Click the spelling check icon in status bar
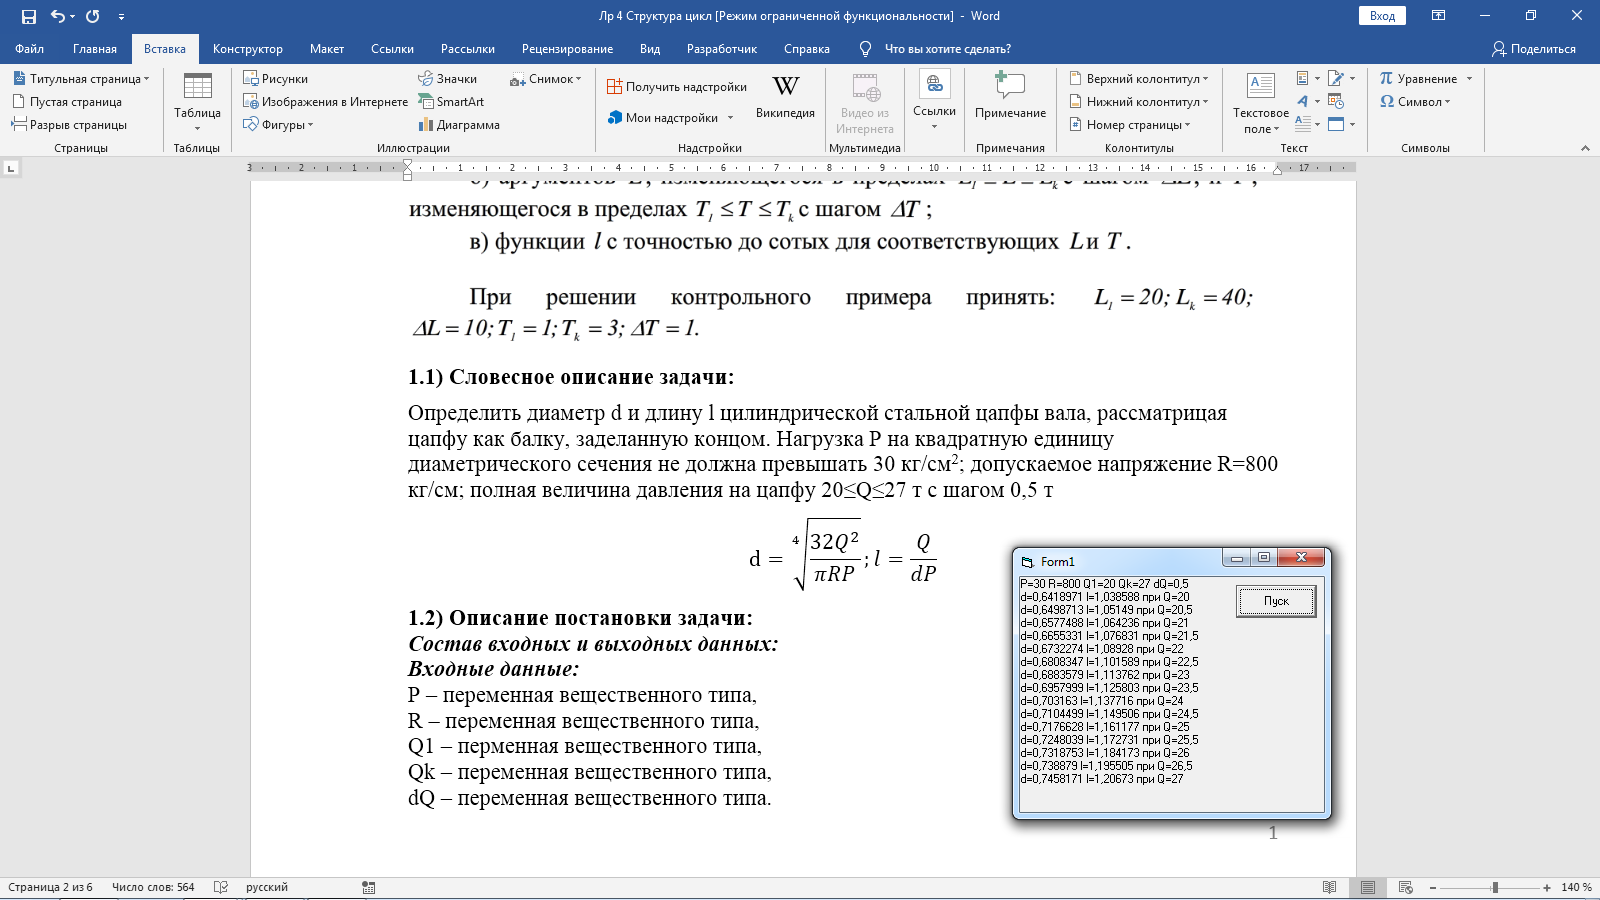This screenshot has height=900, width=1600. pos(221,887)
